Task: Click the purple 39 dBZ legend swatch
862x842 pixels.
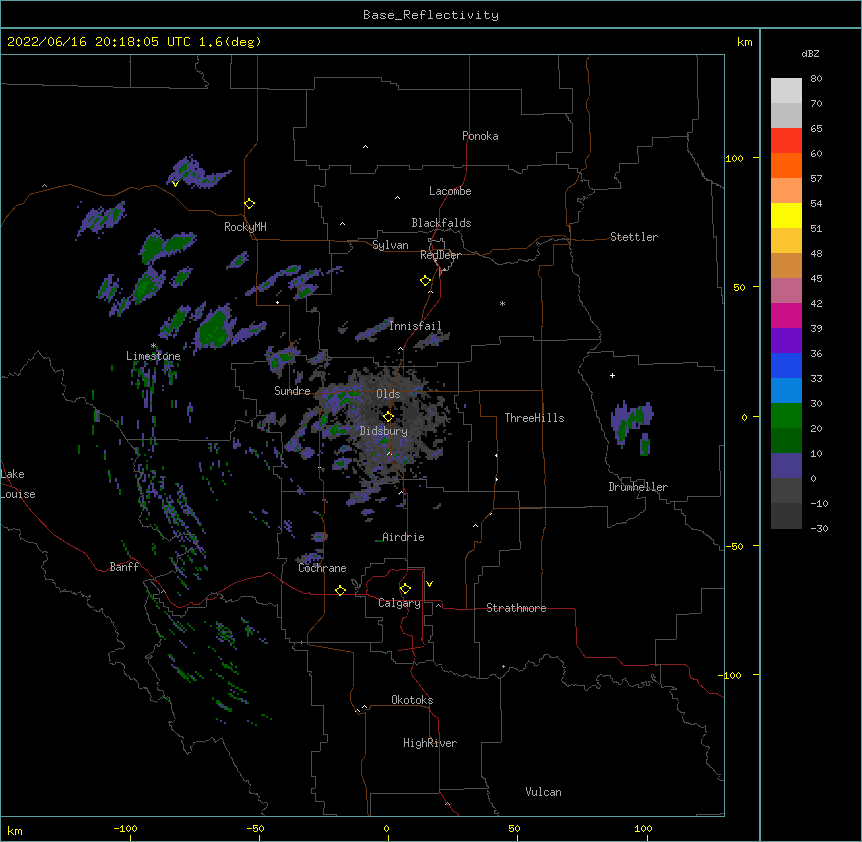Action: [786, 341]
